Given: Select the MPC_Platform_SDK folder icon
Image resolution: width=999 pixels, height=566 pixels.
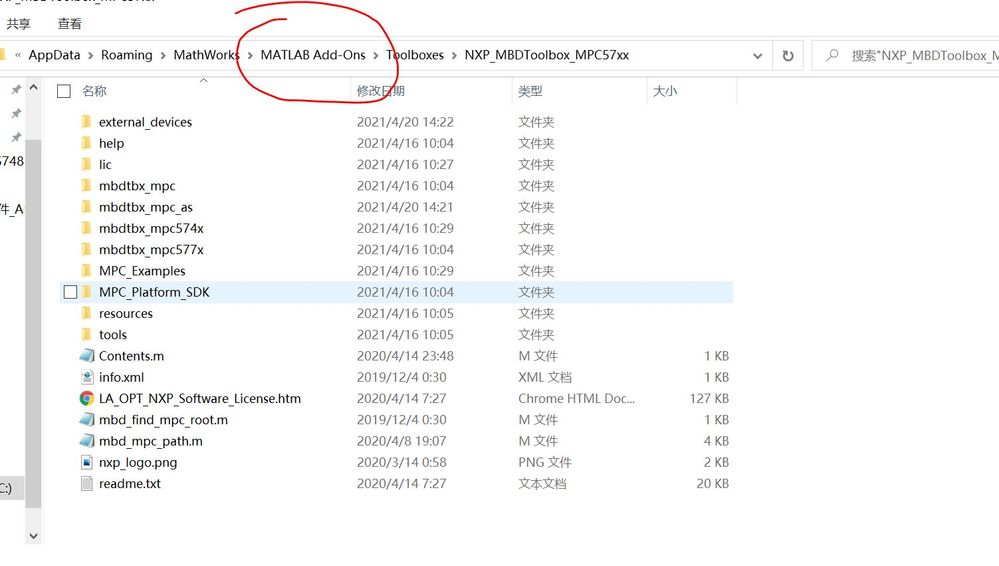Looking at the screenshot, I should tap(87, 292).
